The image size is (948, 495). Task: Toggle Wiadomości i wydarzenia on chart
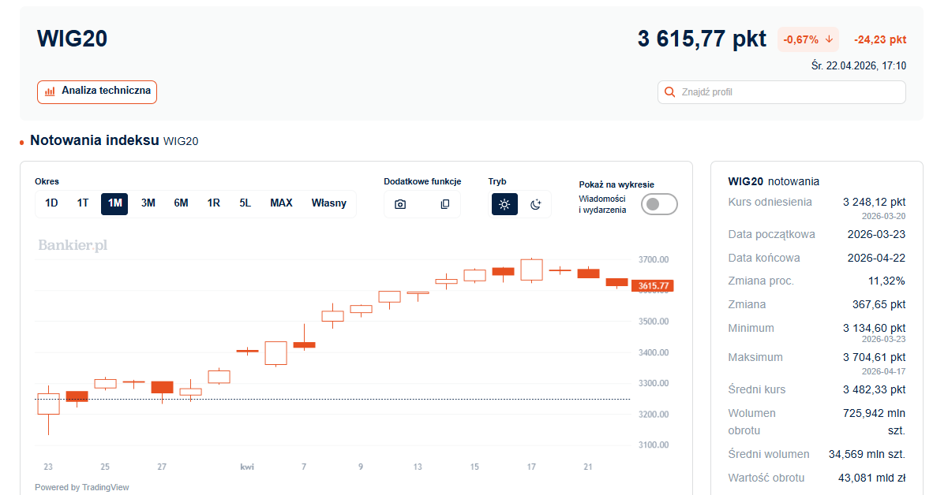(659, 204)
